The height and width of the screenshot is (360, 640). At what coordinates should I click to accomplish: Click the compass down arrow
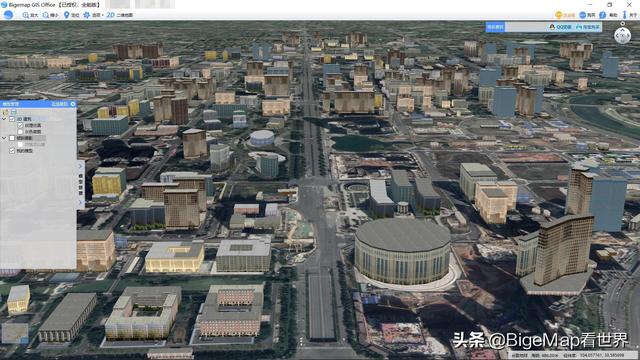point(622,41)
